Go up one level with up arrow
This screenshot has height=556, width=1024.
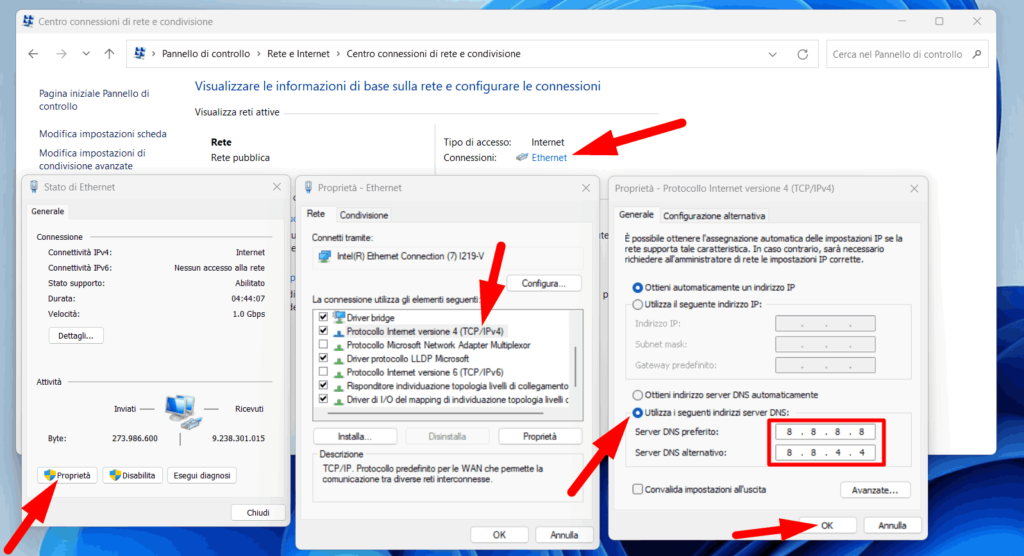[x=109, y=54]
